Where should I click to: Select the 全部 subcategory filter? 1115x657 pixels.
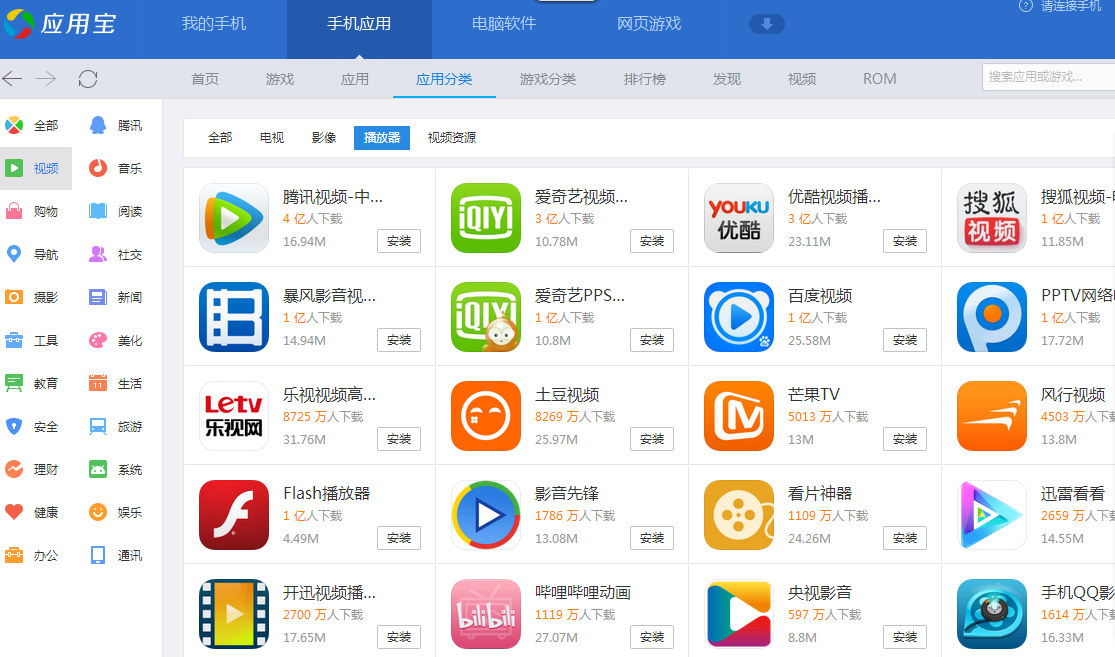pyautogui.click(x=220, y=137)
